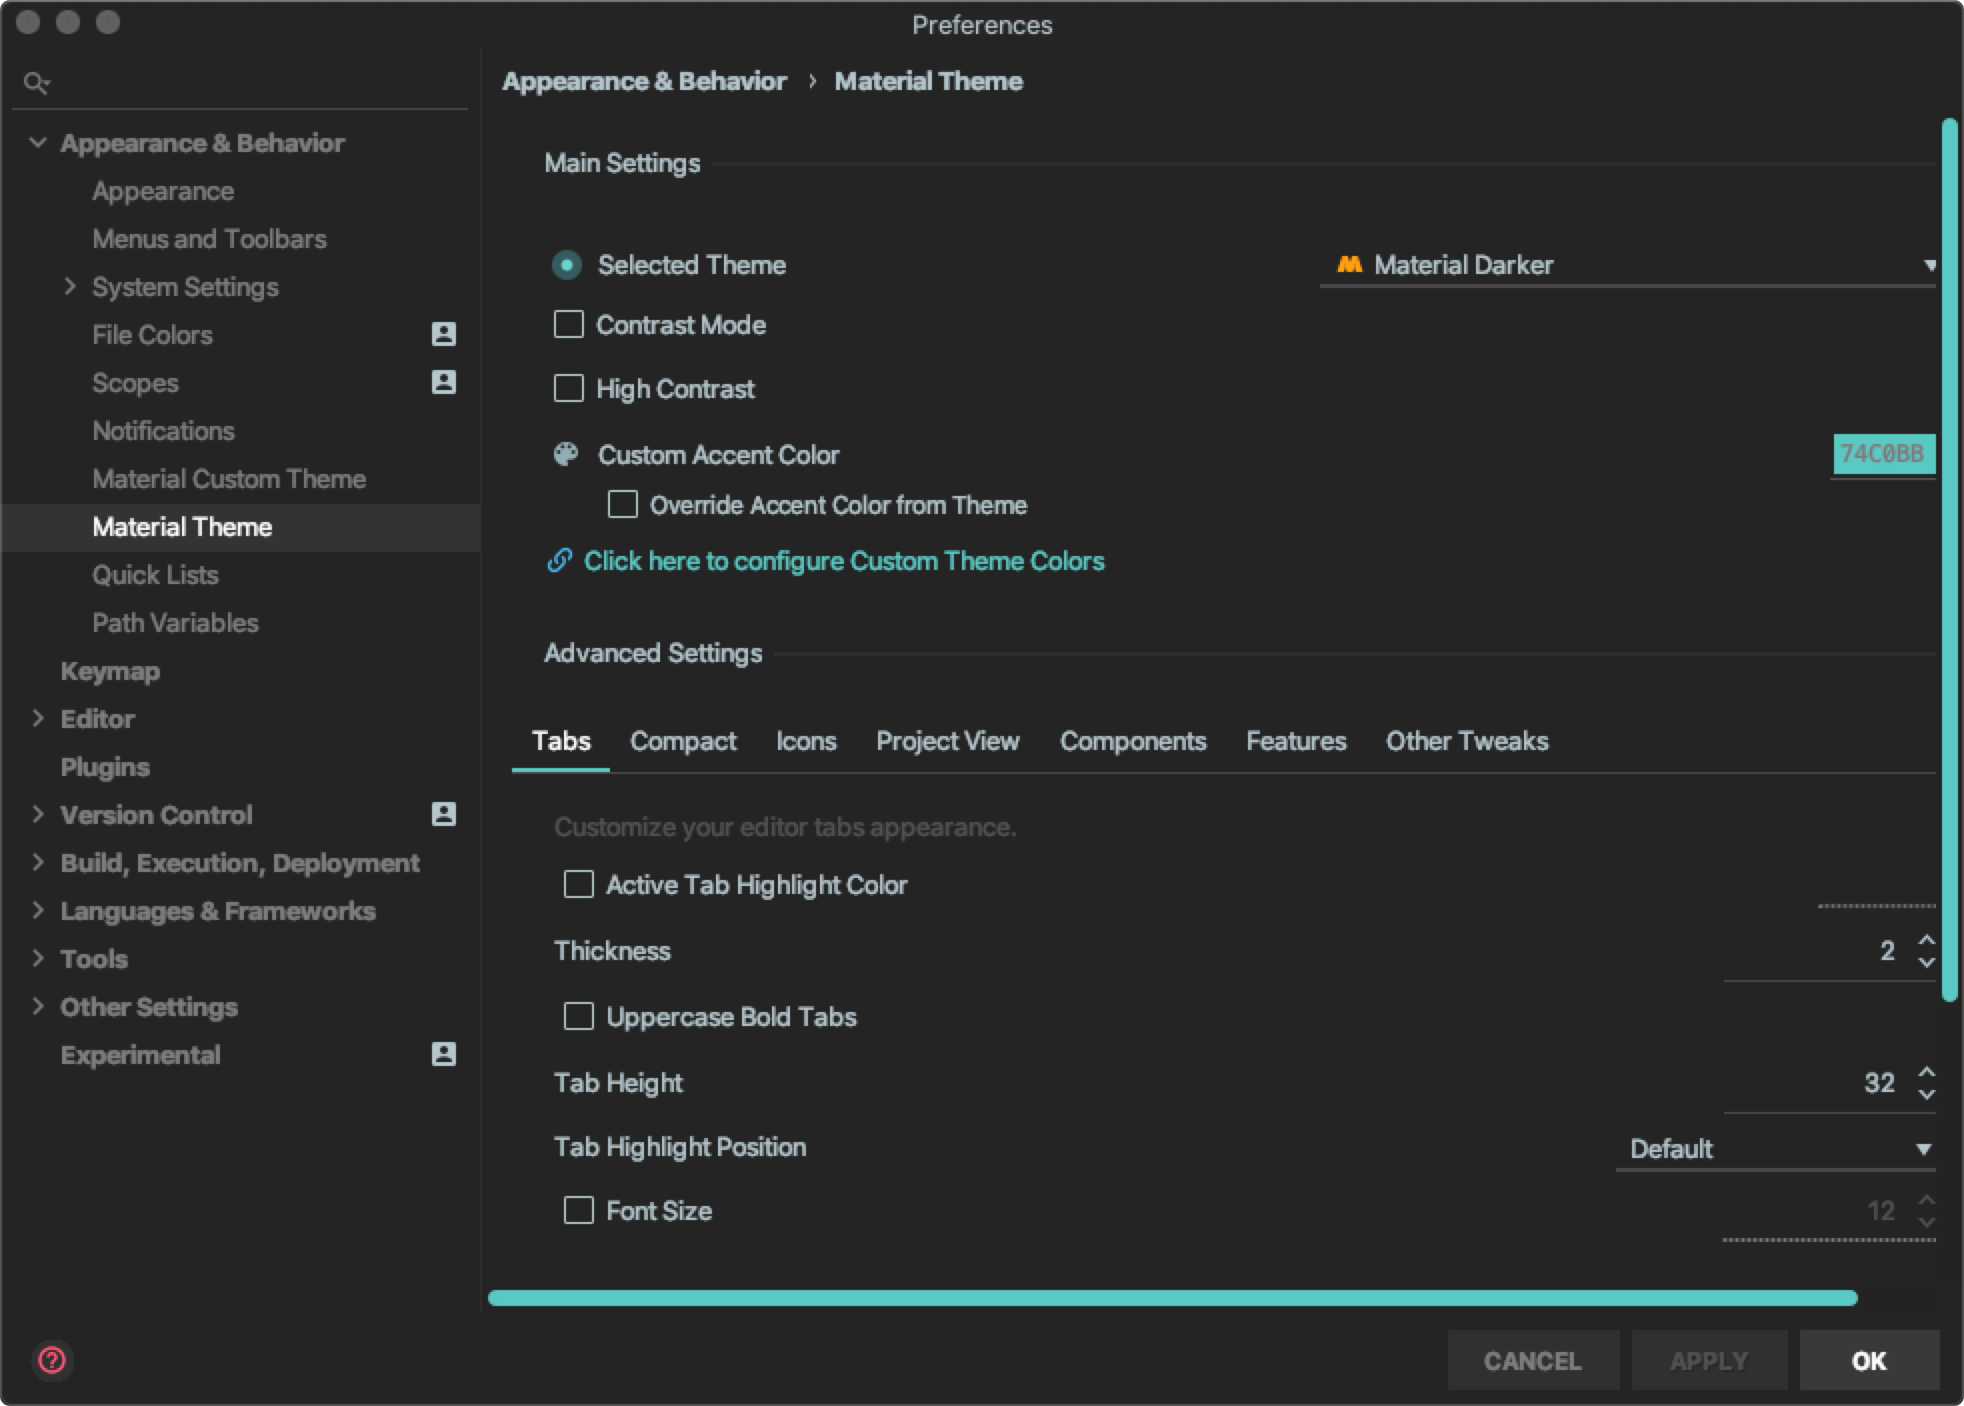The image size is (1964, 1406).
Task: Check Override Accent Color from Theme
Action: [x=623, y=504]
